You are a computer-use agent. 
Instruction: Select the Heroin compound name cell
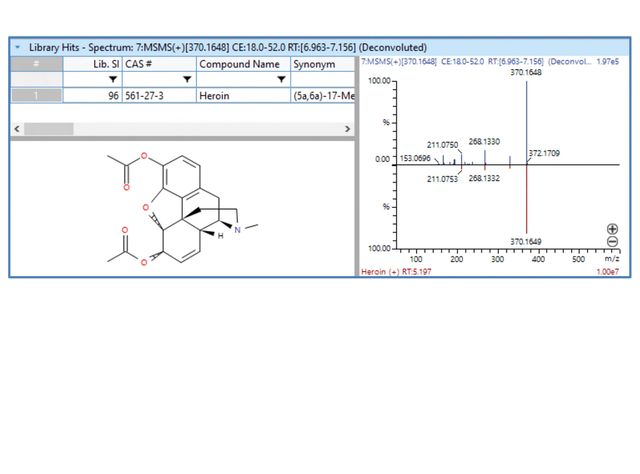tap(243, 96)
